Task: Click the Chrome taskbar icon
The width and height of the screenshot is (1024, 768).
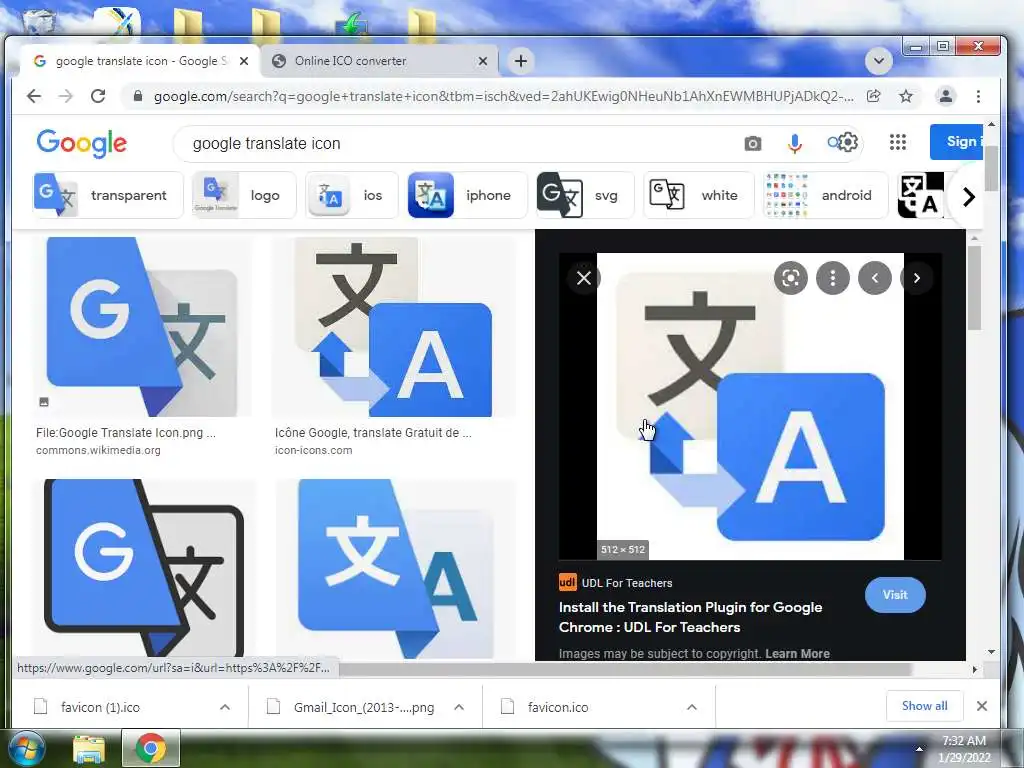Action: pyautogui.click(x=151, y=748)
